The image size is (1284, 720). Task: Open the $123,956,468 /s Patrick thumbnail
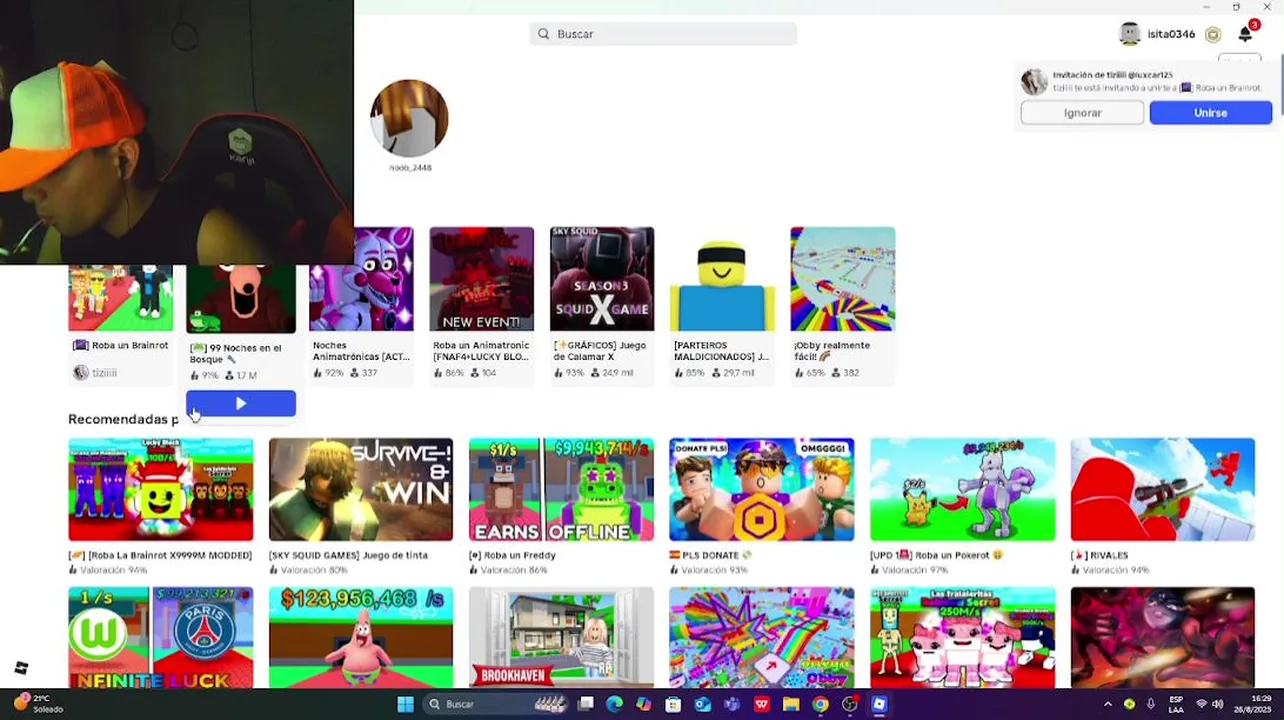[x=361, y=637]
